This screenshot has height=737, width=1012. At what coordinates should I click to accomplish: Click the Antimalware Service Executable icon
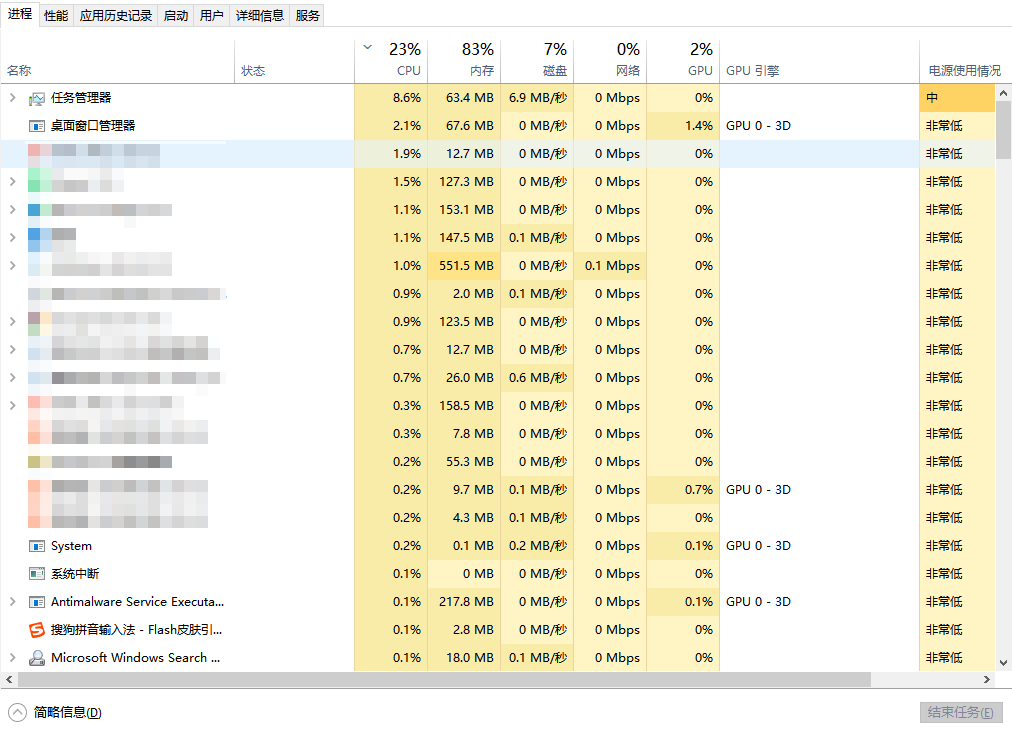[37, 602]
